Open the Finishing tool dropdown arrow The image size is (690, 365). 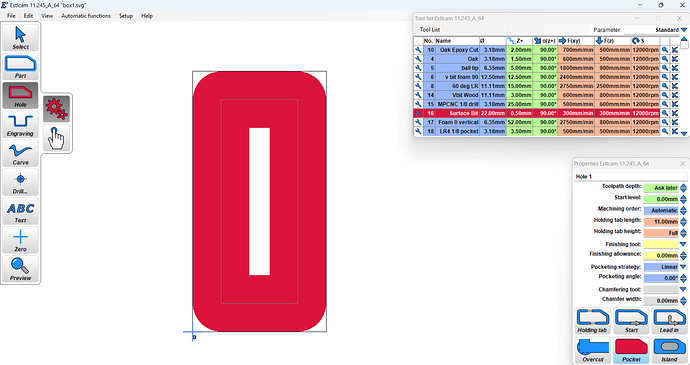pyautogui.click(x=683, y=244)
